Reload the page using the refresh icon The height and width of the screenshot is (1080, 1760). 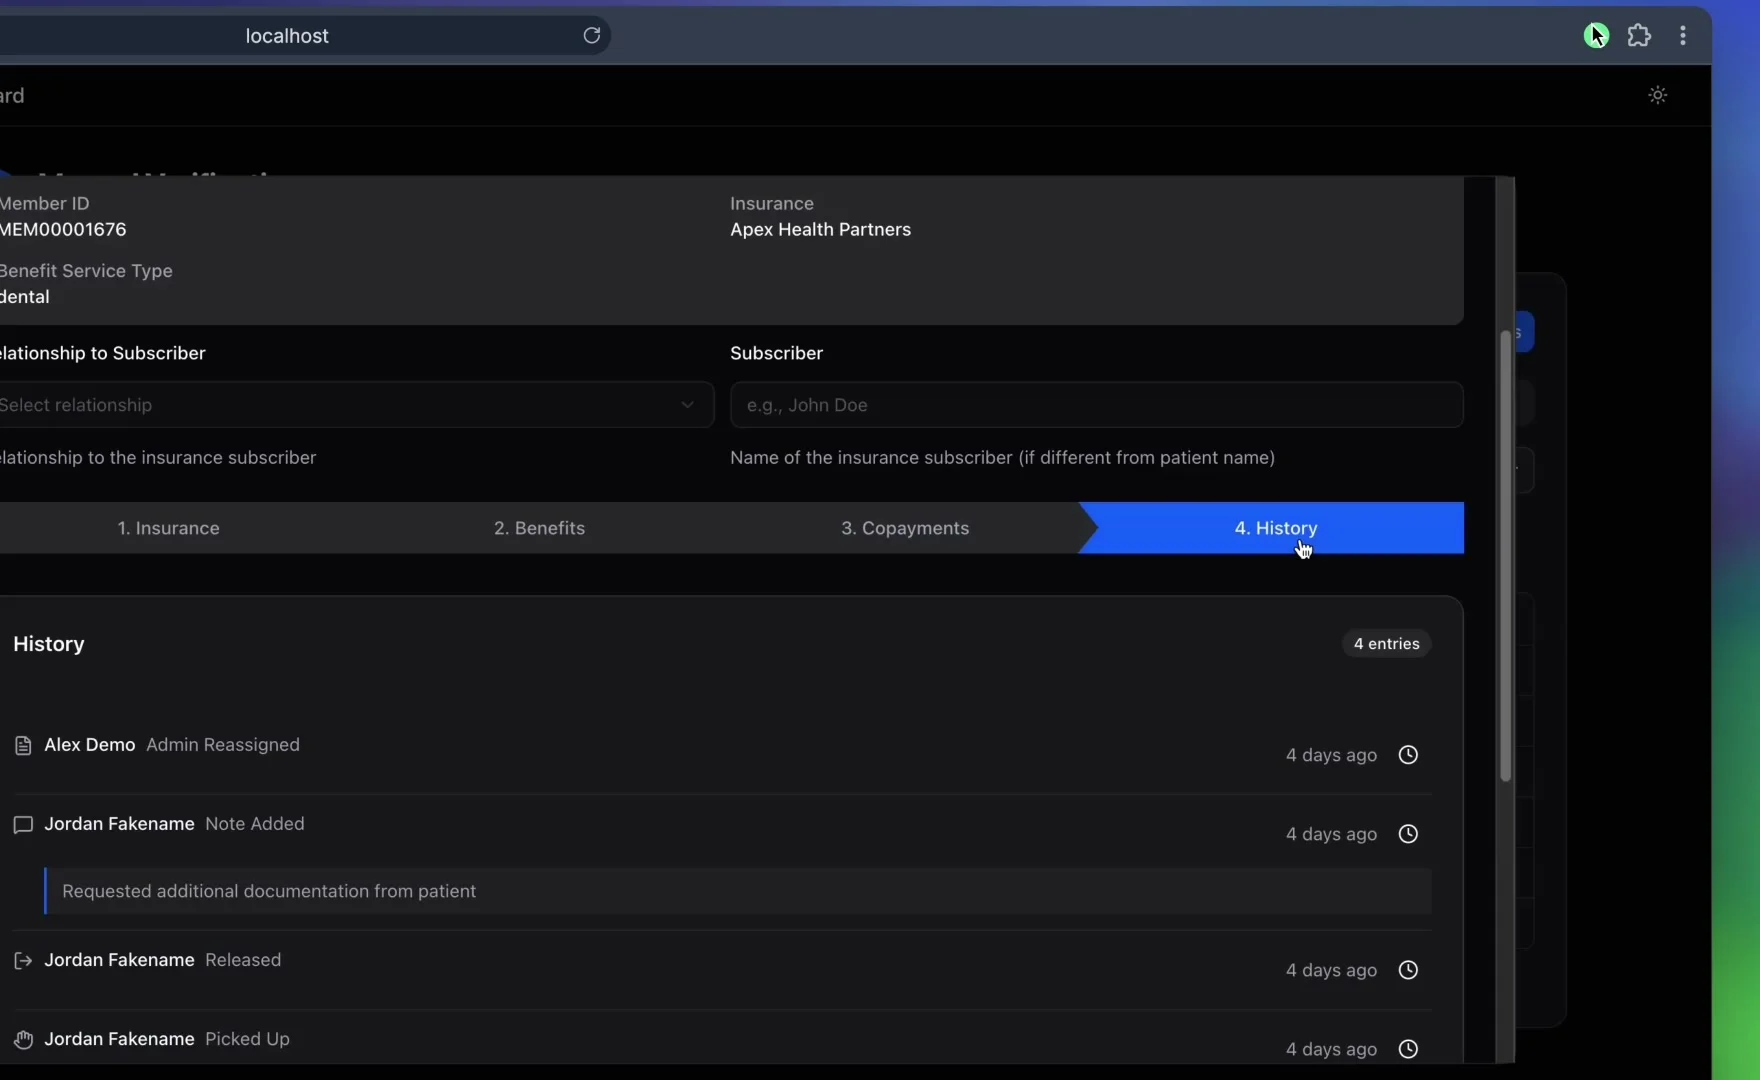click(x=592, y=35)
